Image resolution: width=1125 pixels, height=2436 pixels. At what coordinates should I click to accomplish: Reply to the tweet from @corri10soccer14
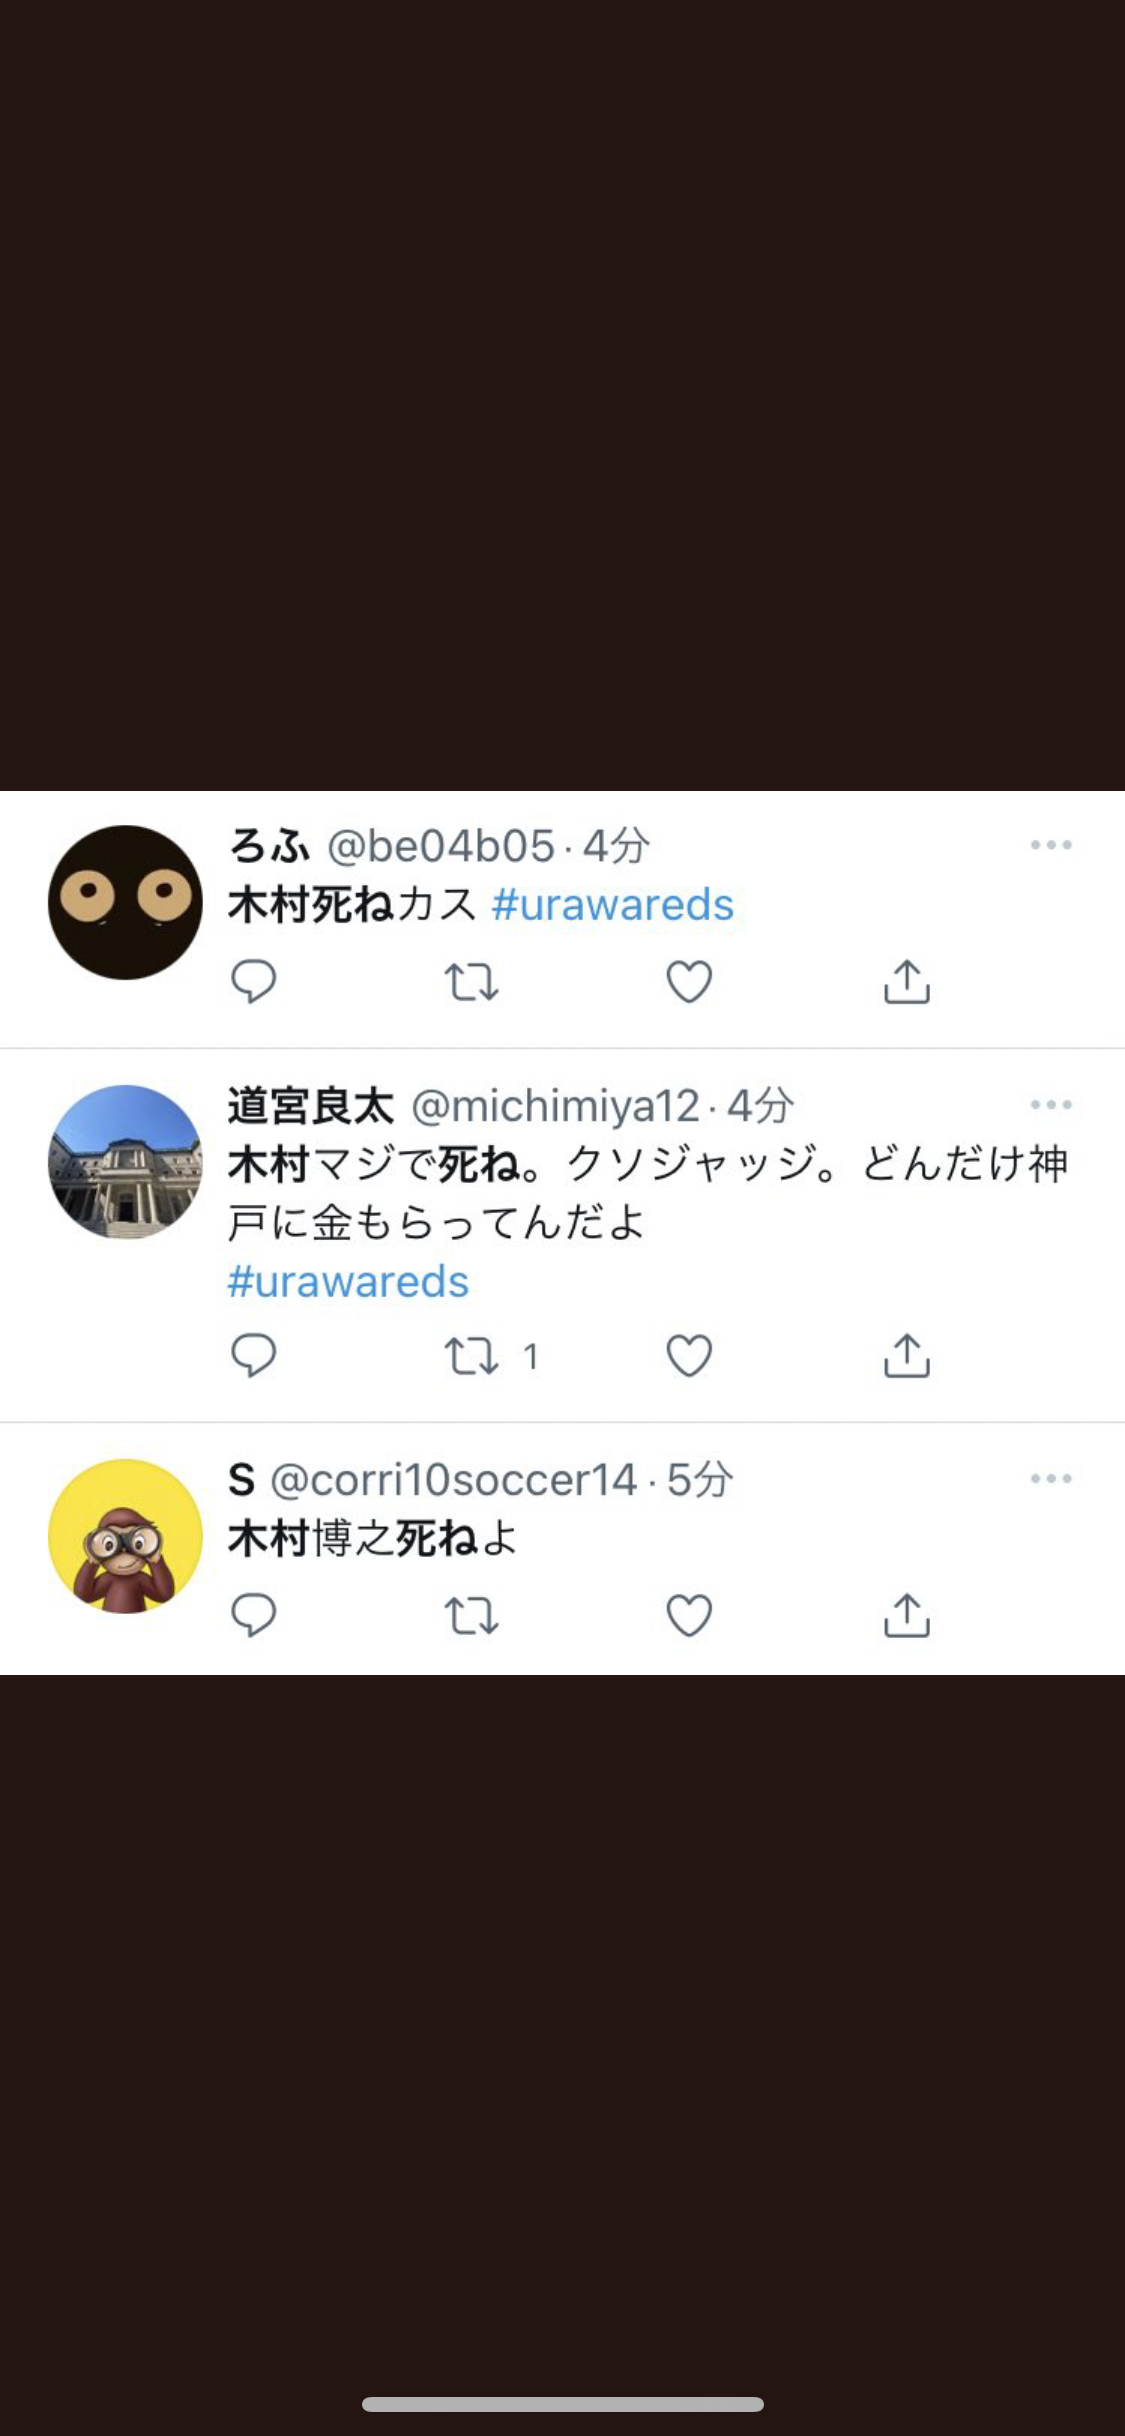[x=253, y=1614]
